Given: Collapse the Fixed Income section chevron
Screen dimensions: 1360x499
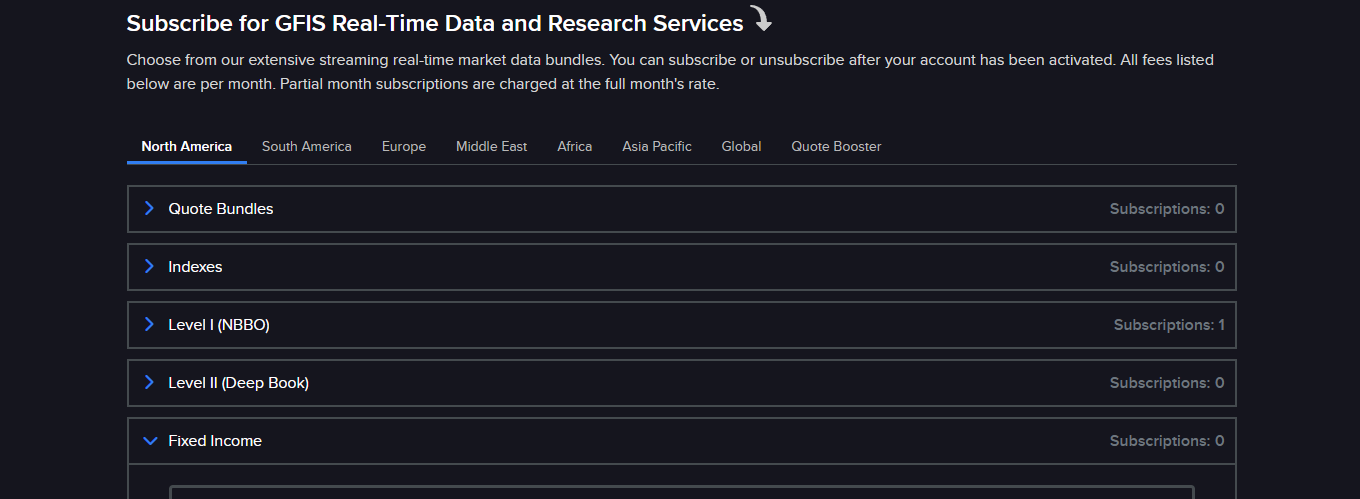Looking at the screenshot, I should click(x=150, y=440).
